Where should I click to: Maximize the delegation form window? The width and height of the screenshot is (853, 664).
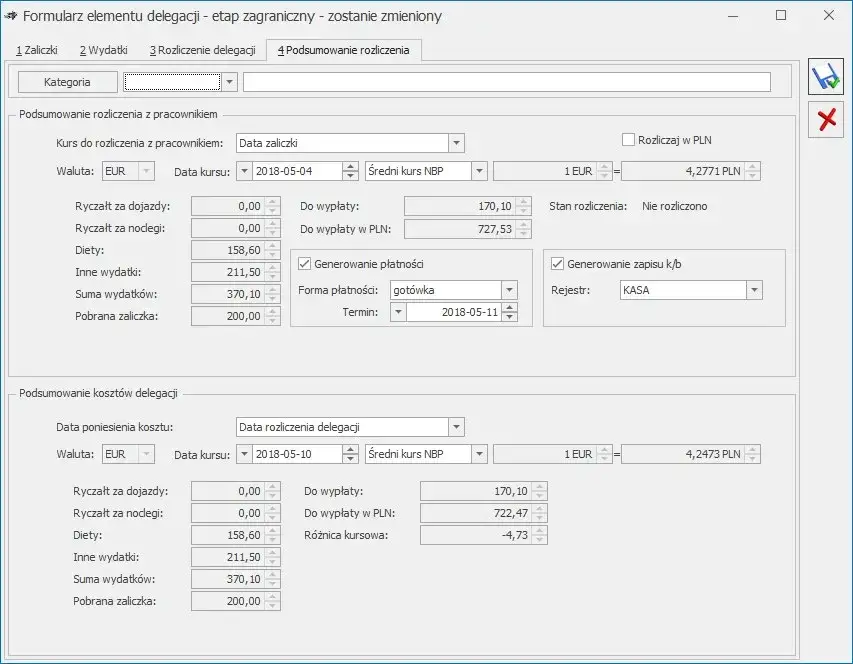(781, 16)
